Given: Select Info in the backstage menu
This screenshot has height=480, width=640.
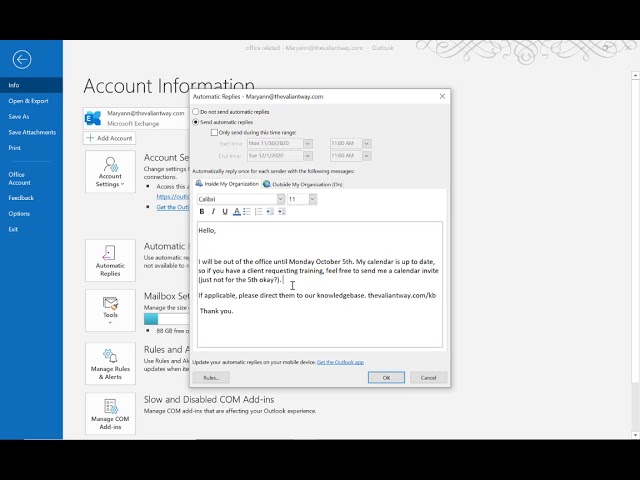Looking at the screenshot, I should [x=31, y=85].
